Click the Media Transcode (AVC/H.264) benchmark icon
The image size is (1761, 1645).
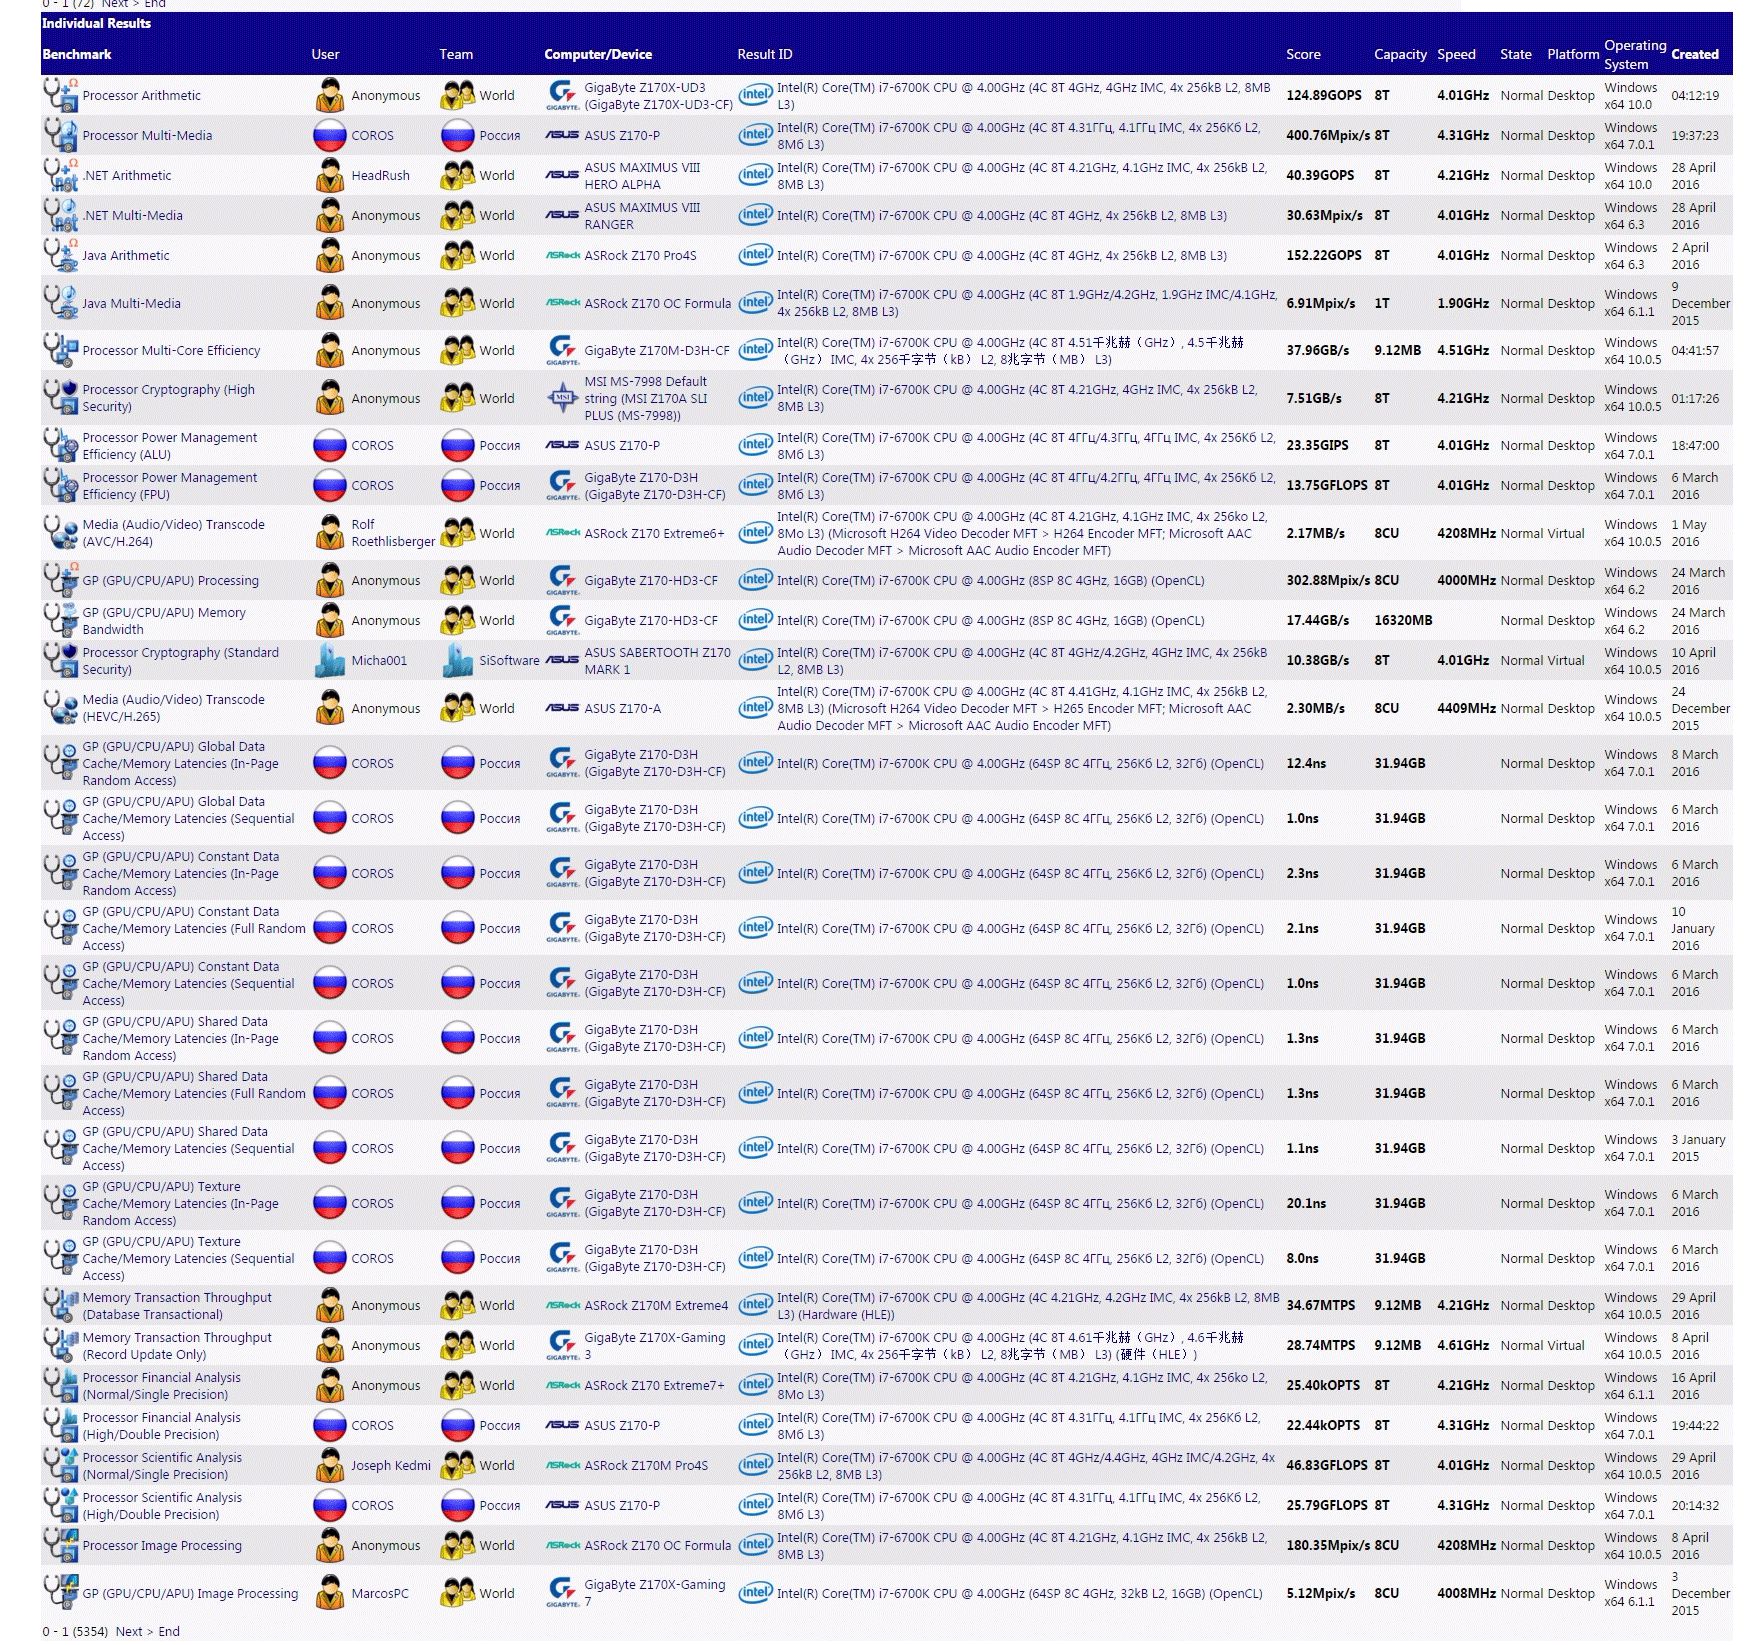(60, 533)
